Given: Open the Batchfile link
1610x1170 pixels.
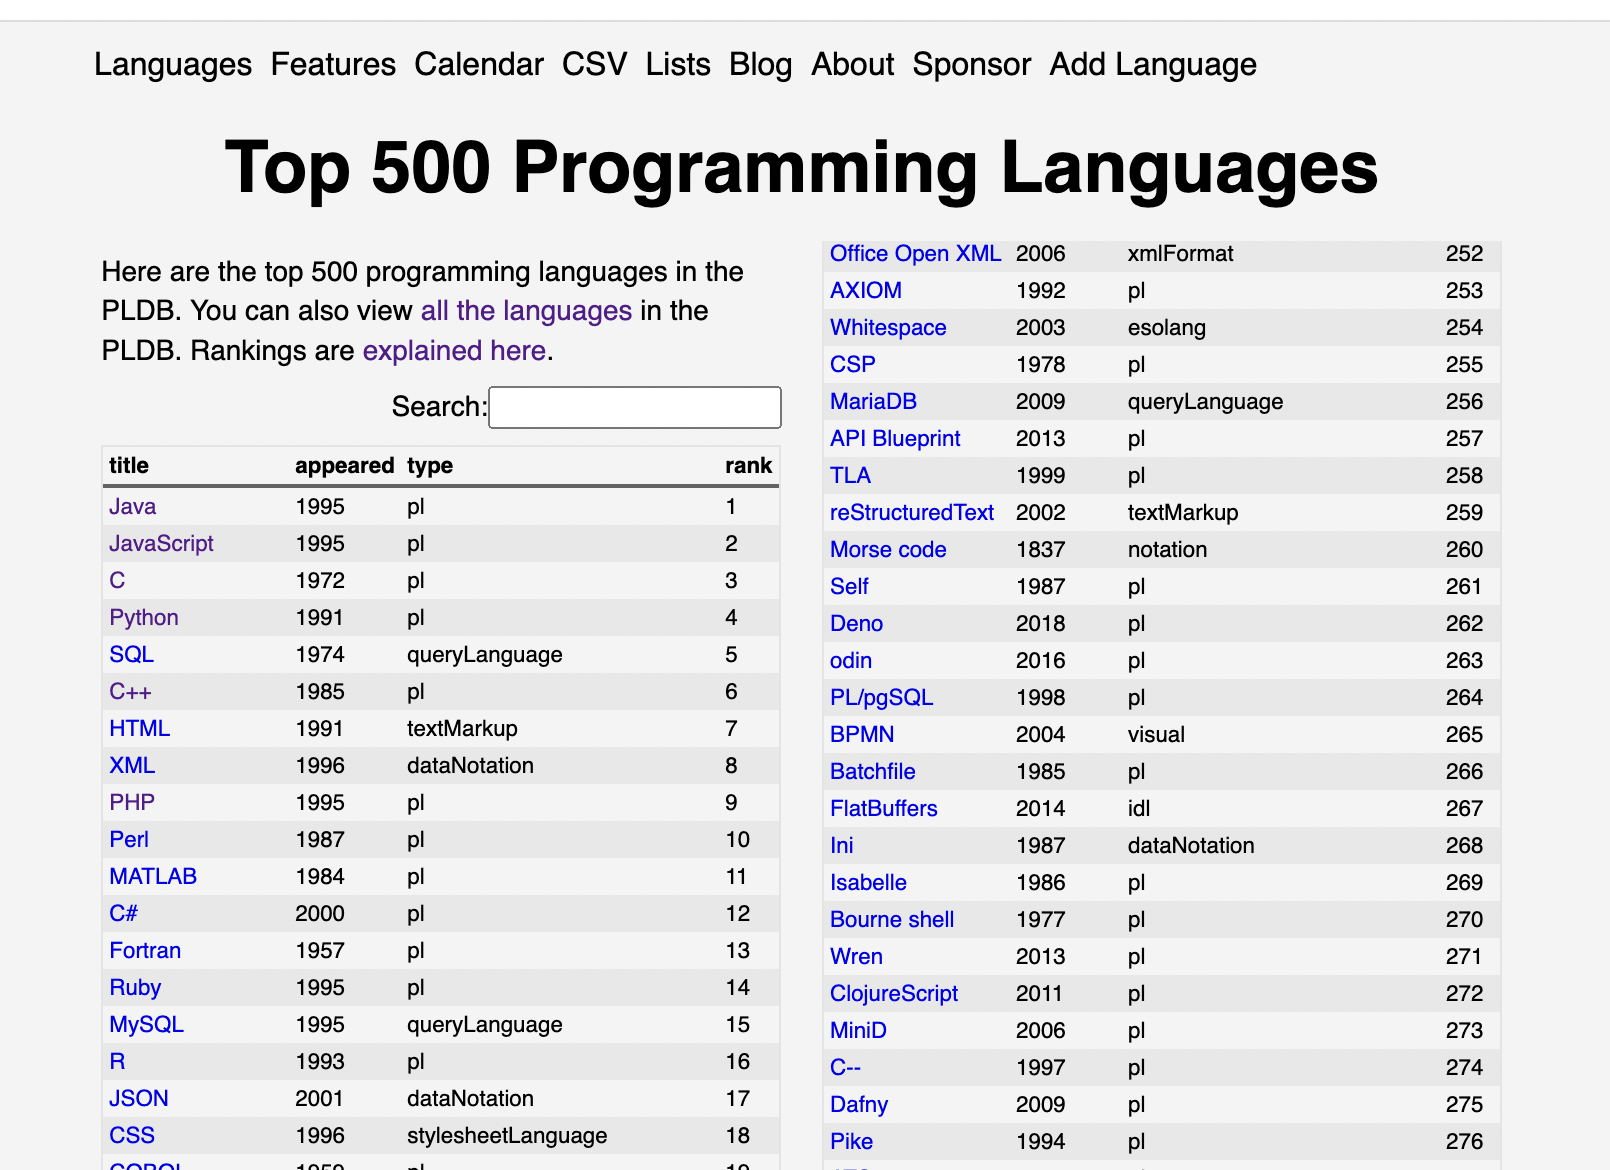Looking at the screenshot, I should click(x=873, y=772).
